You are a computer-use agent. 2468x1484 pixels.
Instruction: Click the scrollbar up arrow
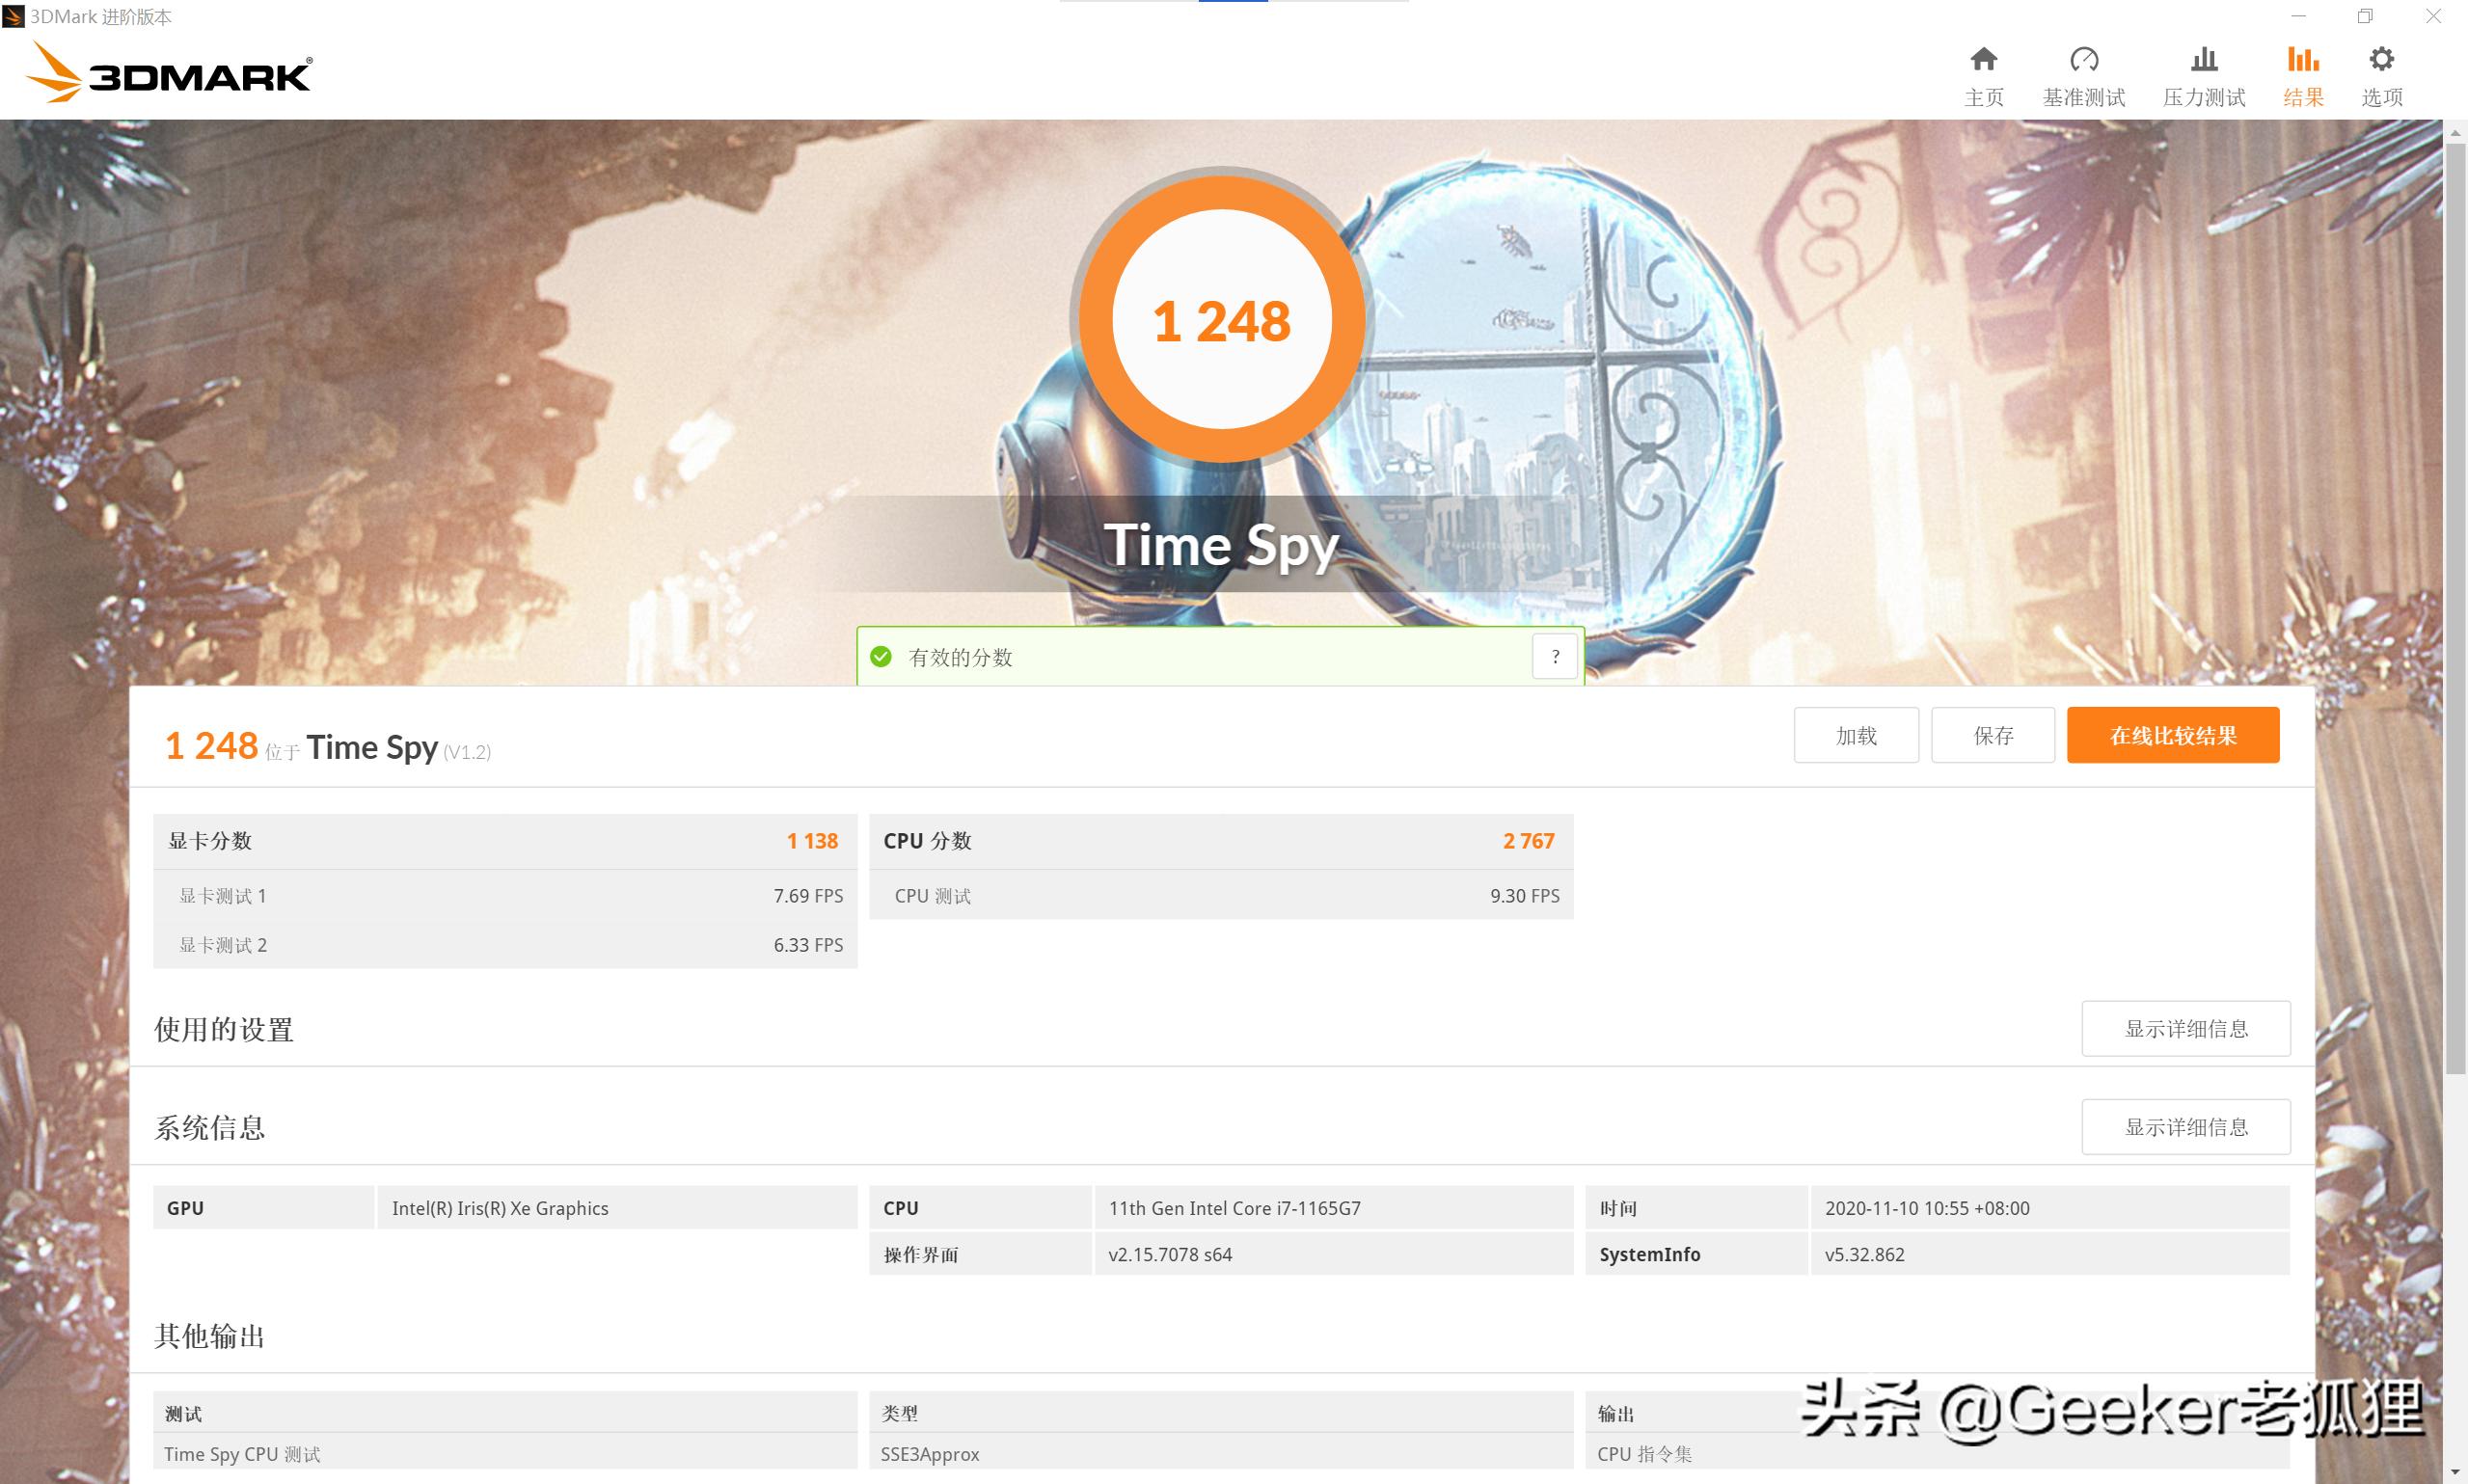click(x=2455, y=132)
